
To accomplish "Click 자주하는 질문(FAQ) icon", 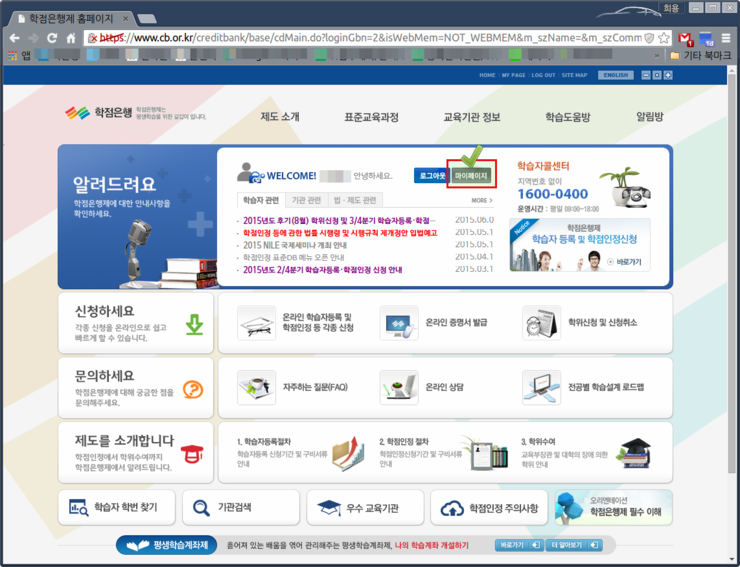I will tap(256, 388).
